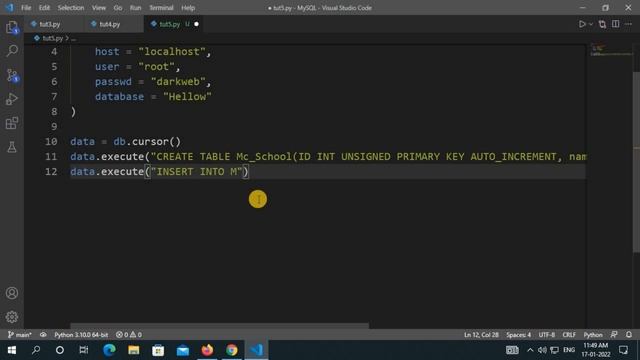Open Task View on taskbar
The image size is (640, 360).
[x=84, y=350]
